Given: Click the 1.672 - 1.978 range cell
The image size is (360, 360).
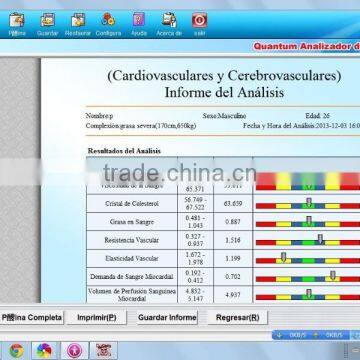Looking at the screenshot, I should tap(195, 258).
